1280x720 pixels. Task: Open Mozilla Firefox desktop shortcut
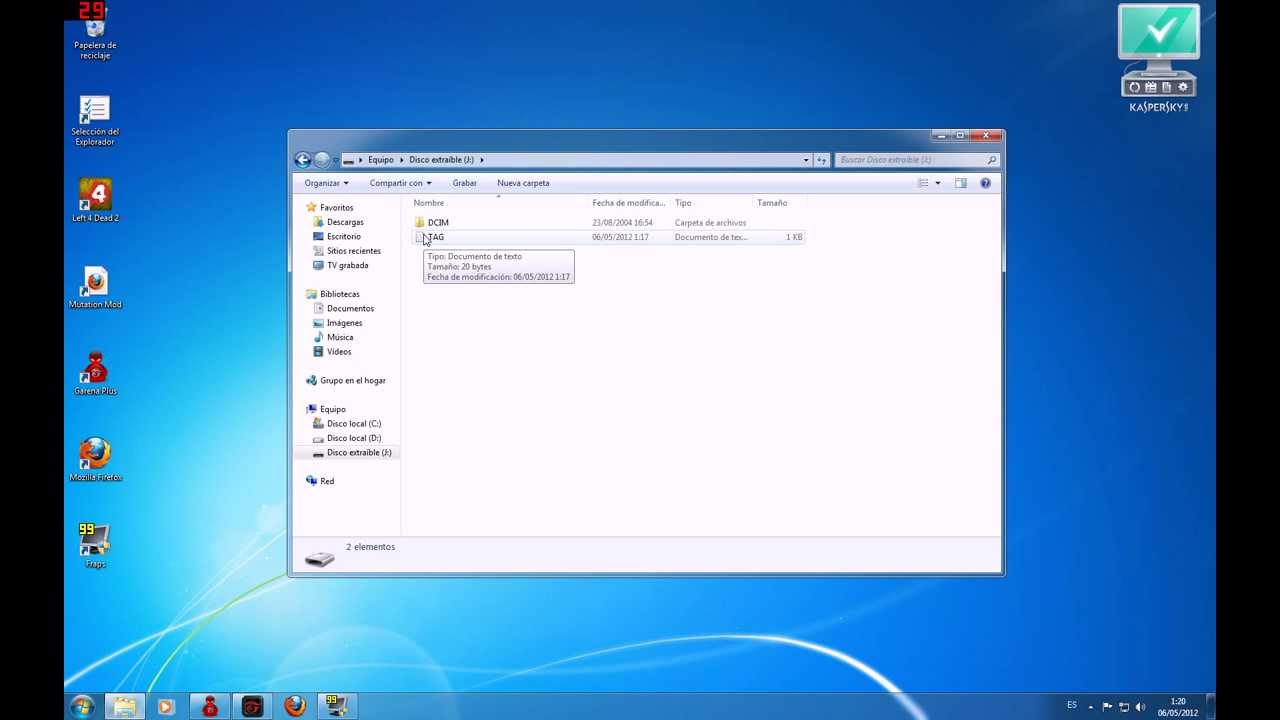tap(95, 460)
